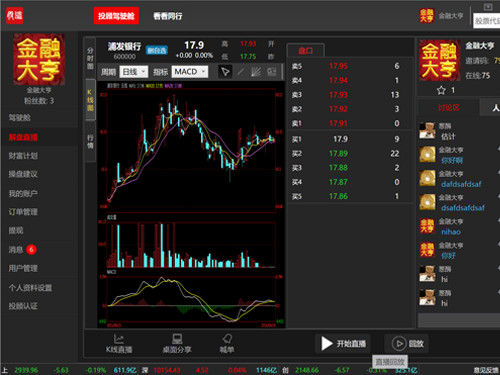This screenshot has height=375, width=500.
Task: Click 上 index value 2939.96
Action: [26, 370]
